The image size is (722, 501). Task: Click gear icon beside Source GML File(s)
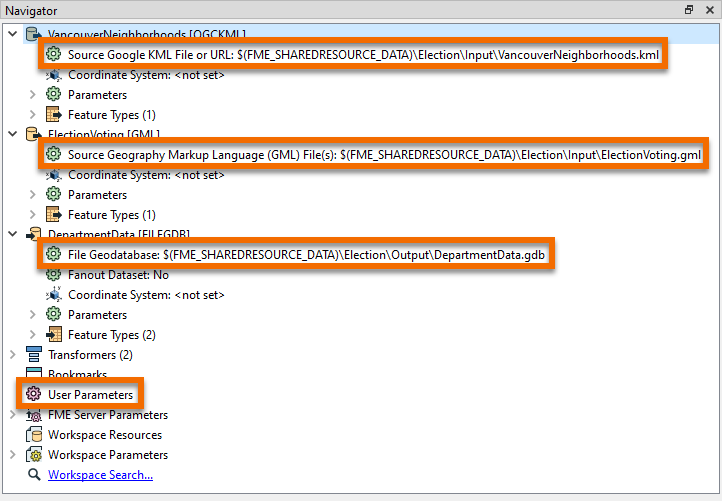[53, 154]
